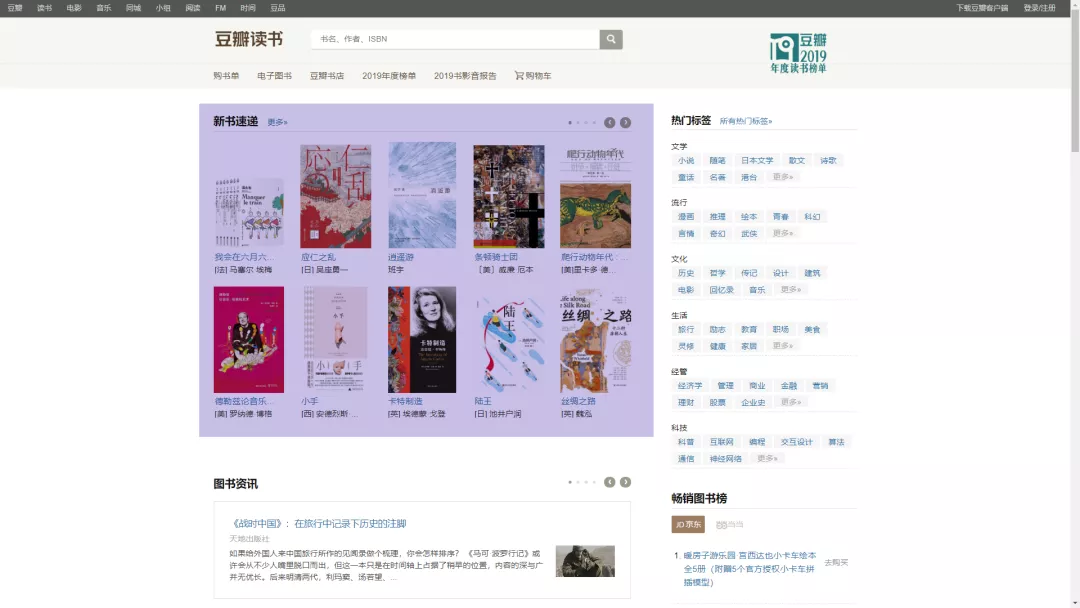Open 豆品 in the top bar
Viewport: 1080px width, 608px height.
278,8
